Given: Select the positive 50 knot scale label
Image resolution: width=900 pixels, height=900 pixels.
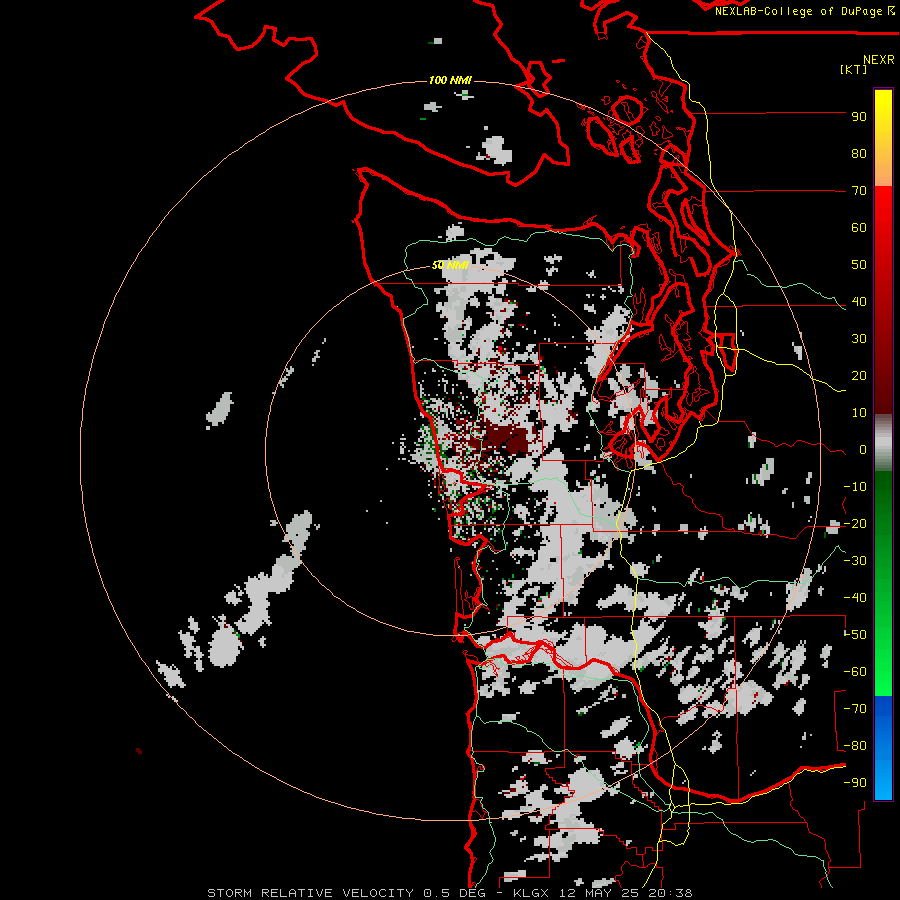Looking at the screenshot, I should click(x=859, y=265).
